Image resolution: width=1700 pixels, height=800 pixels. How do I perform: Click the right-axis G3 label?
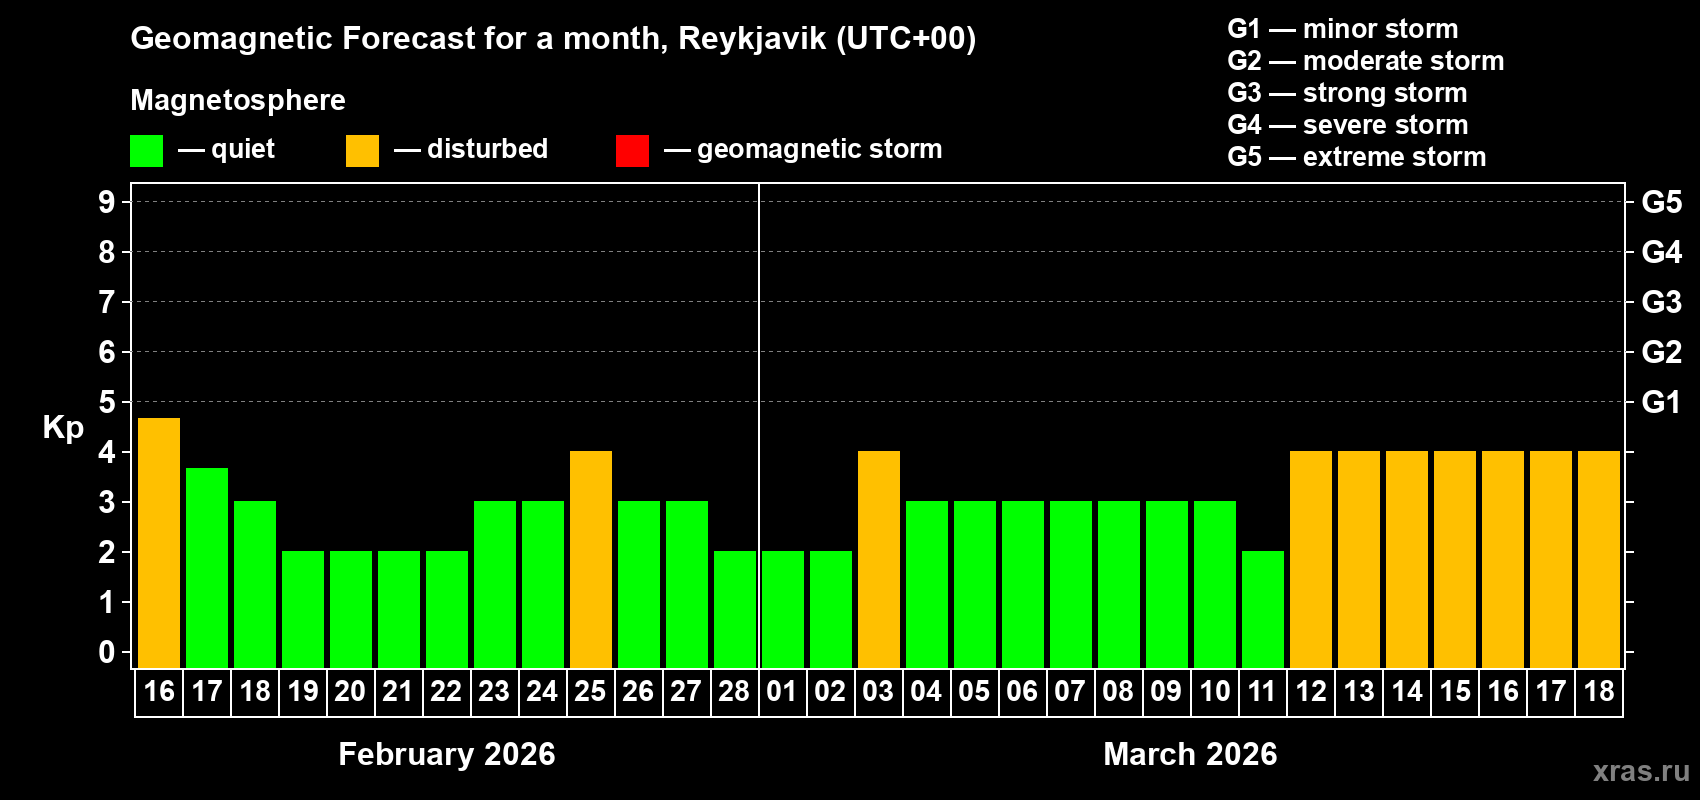(x=1661, y=302)
